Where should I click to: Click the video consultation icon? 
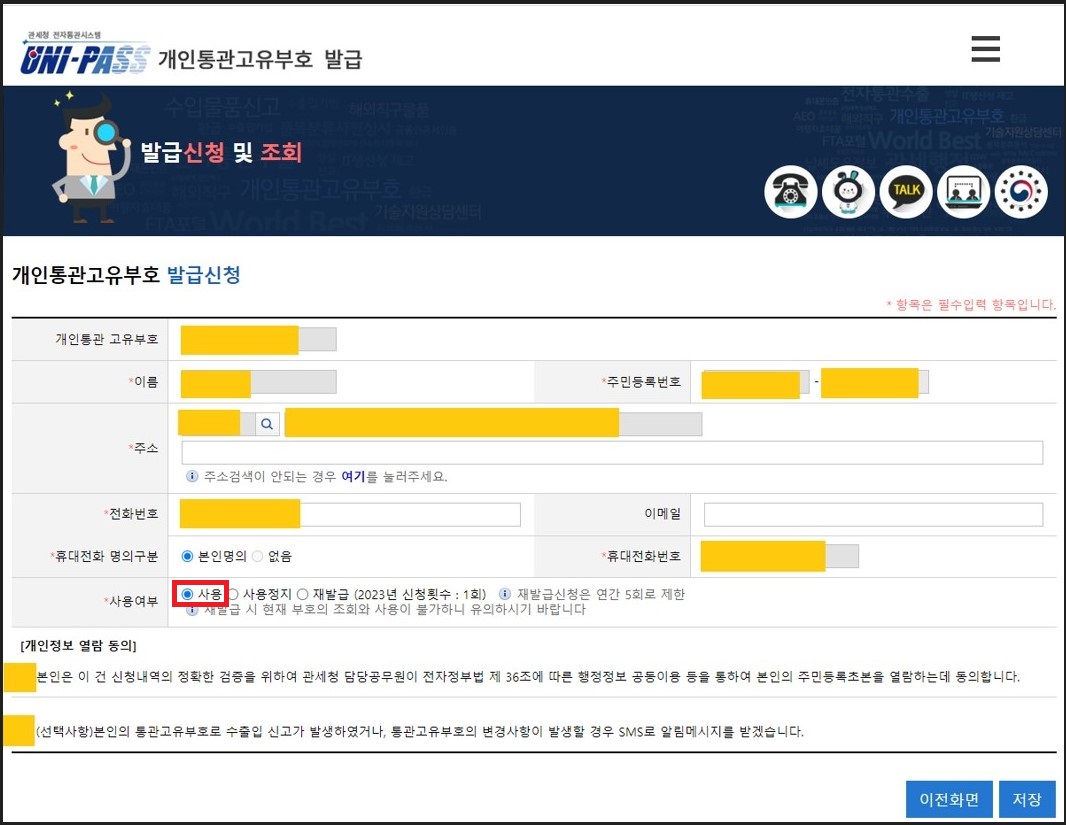pyautogui.click(x=962, y=192)
